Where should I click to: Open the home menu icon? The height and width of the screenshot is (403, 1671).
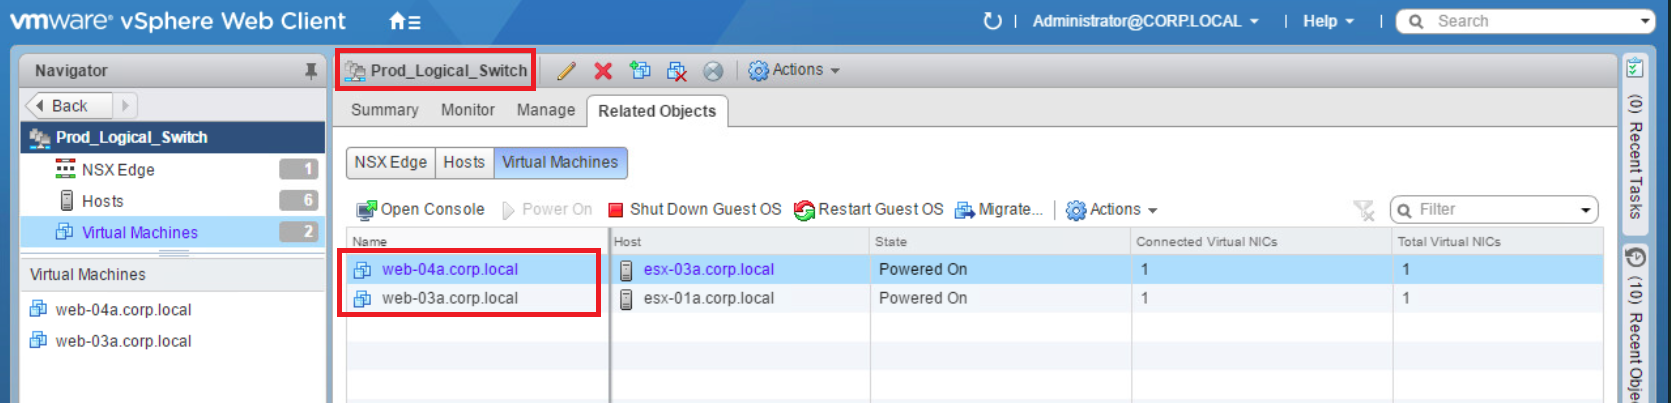tap(404, 21)
